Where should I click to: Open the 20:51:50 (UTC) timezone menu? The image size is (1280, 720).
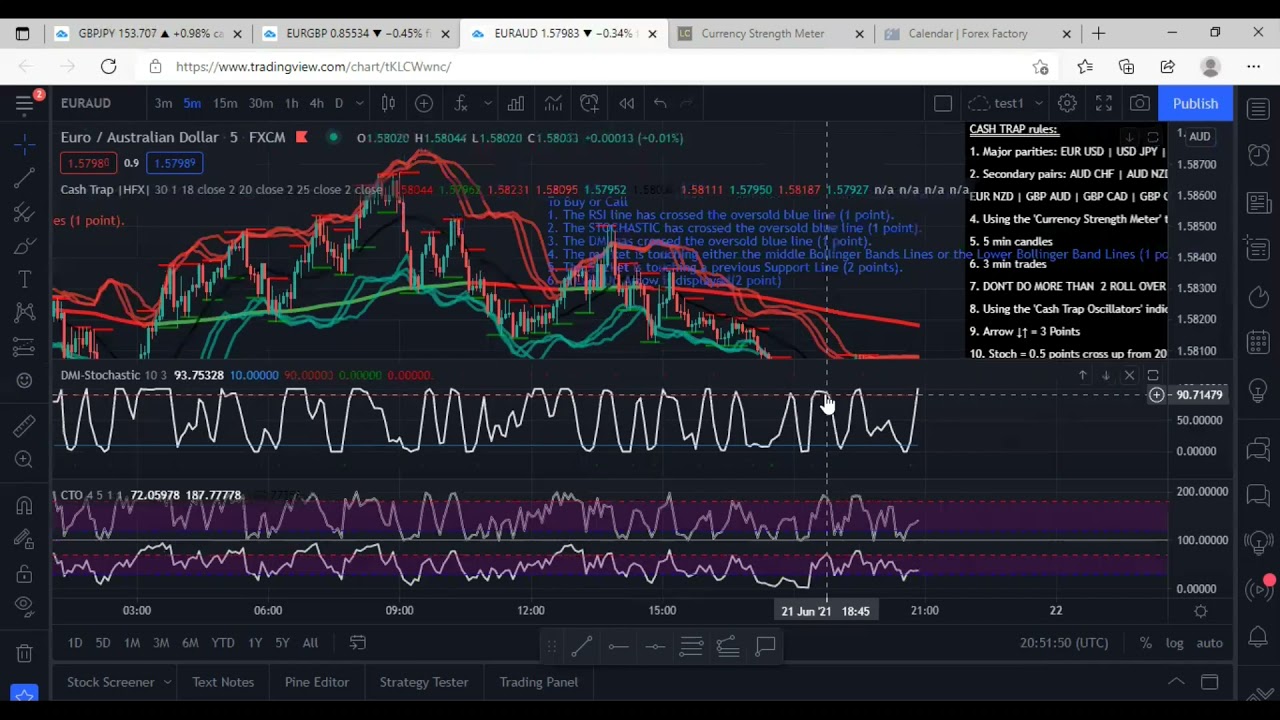(x=1064, y=643)
